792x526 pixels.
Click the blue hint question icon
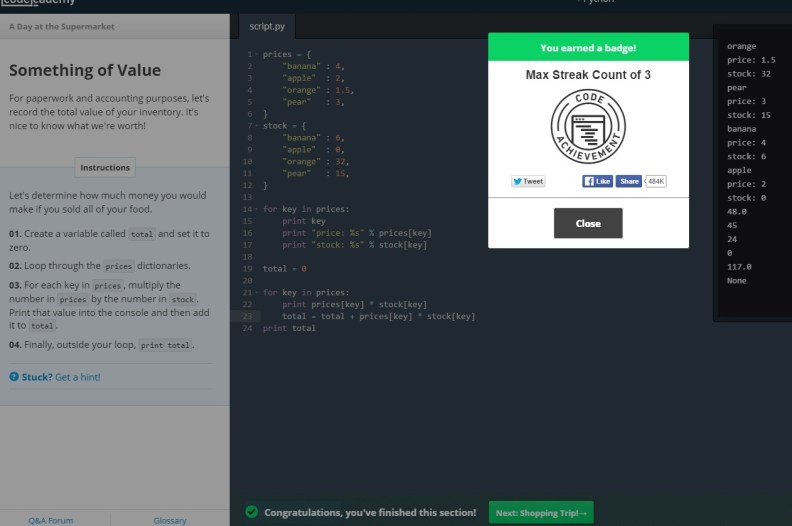pyautogui.click(x=14, y=376)
